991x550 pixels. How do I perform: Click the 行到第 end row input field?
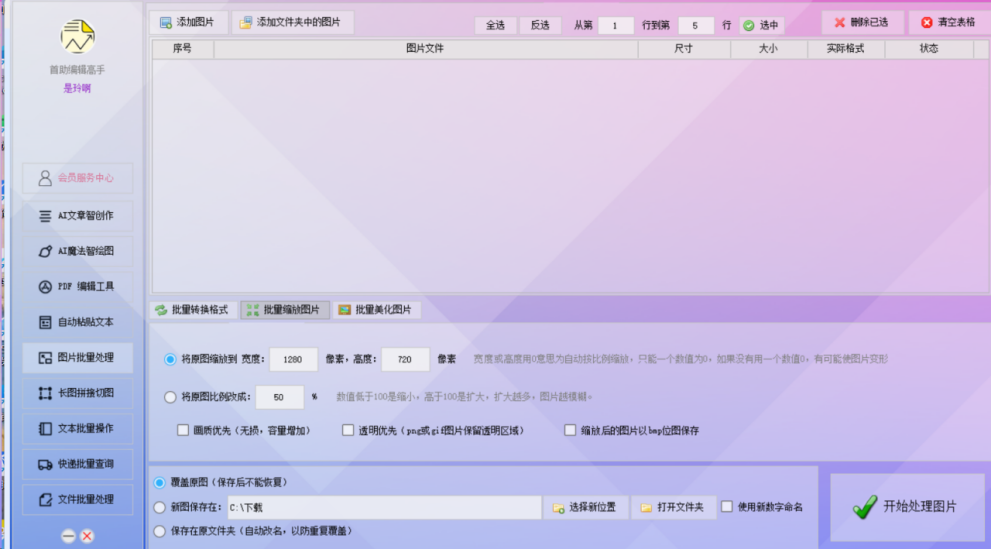click(x=695, y=25)
